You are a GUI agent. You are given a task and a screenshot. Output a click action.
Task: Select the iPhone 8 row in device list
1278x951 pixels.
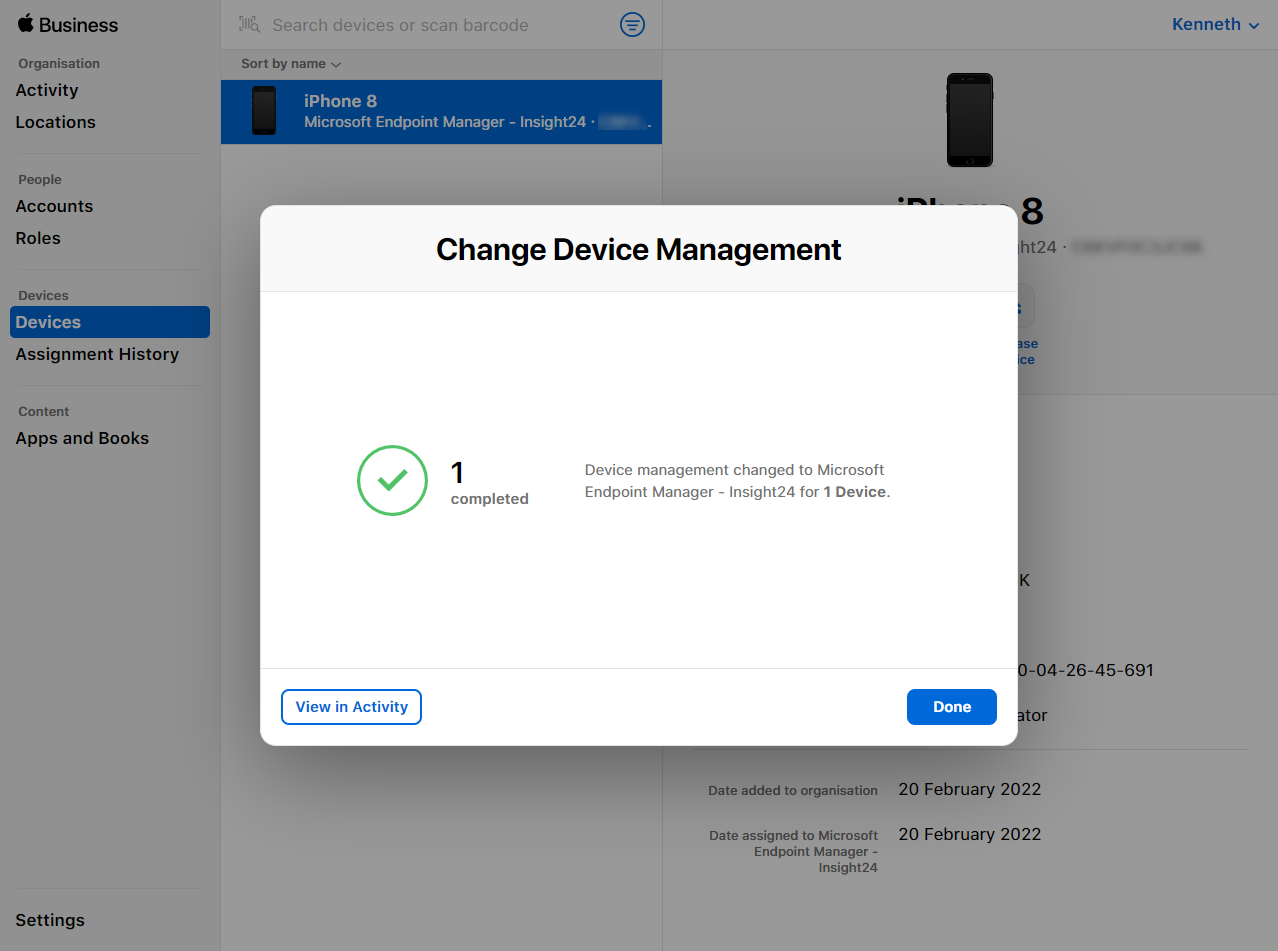pos(441,112)
